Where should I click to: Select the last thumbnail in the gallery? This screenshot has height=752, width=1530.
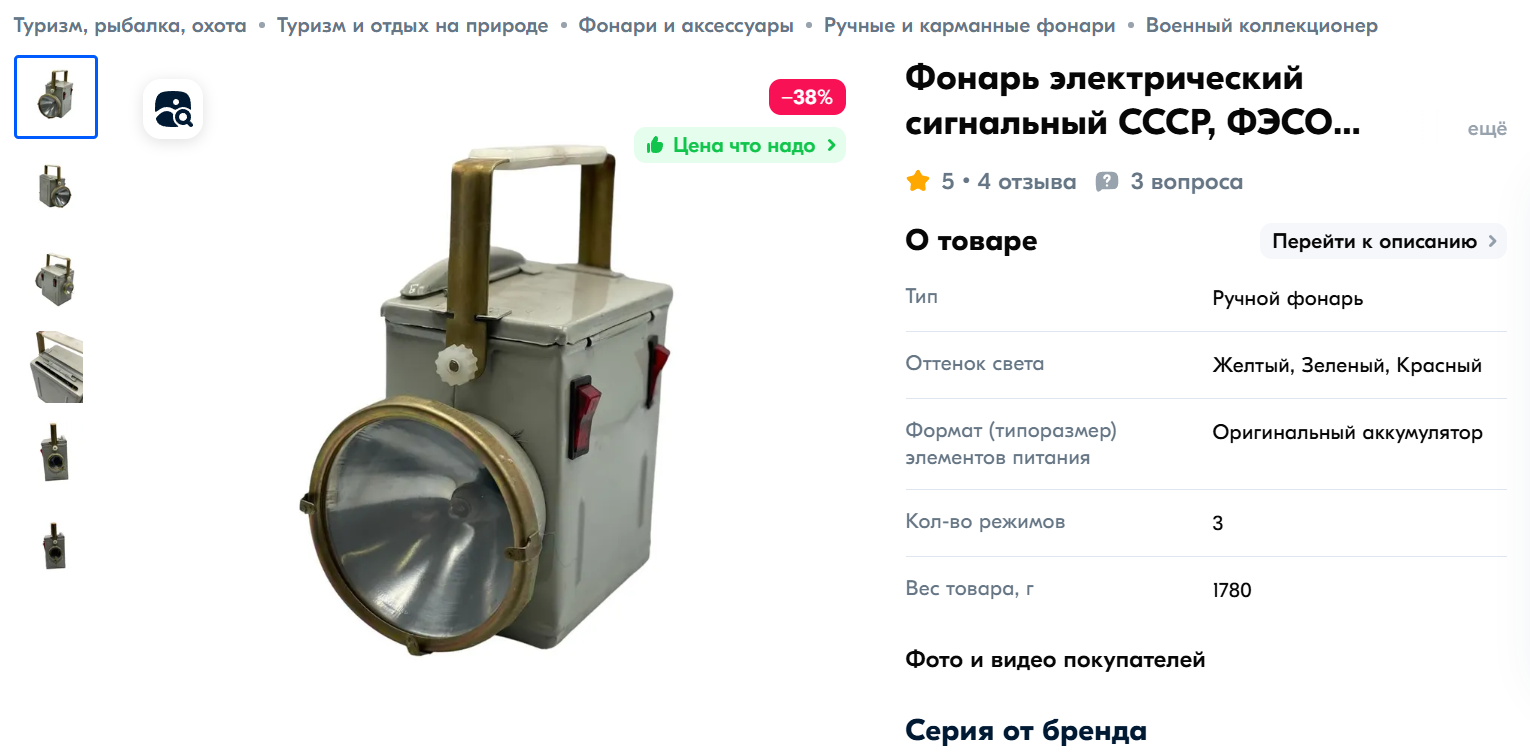point(56,544)
